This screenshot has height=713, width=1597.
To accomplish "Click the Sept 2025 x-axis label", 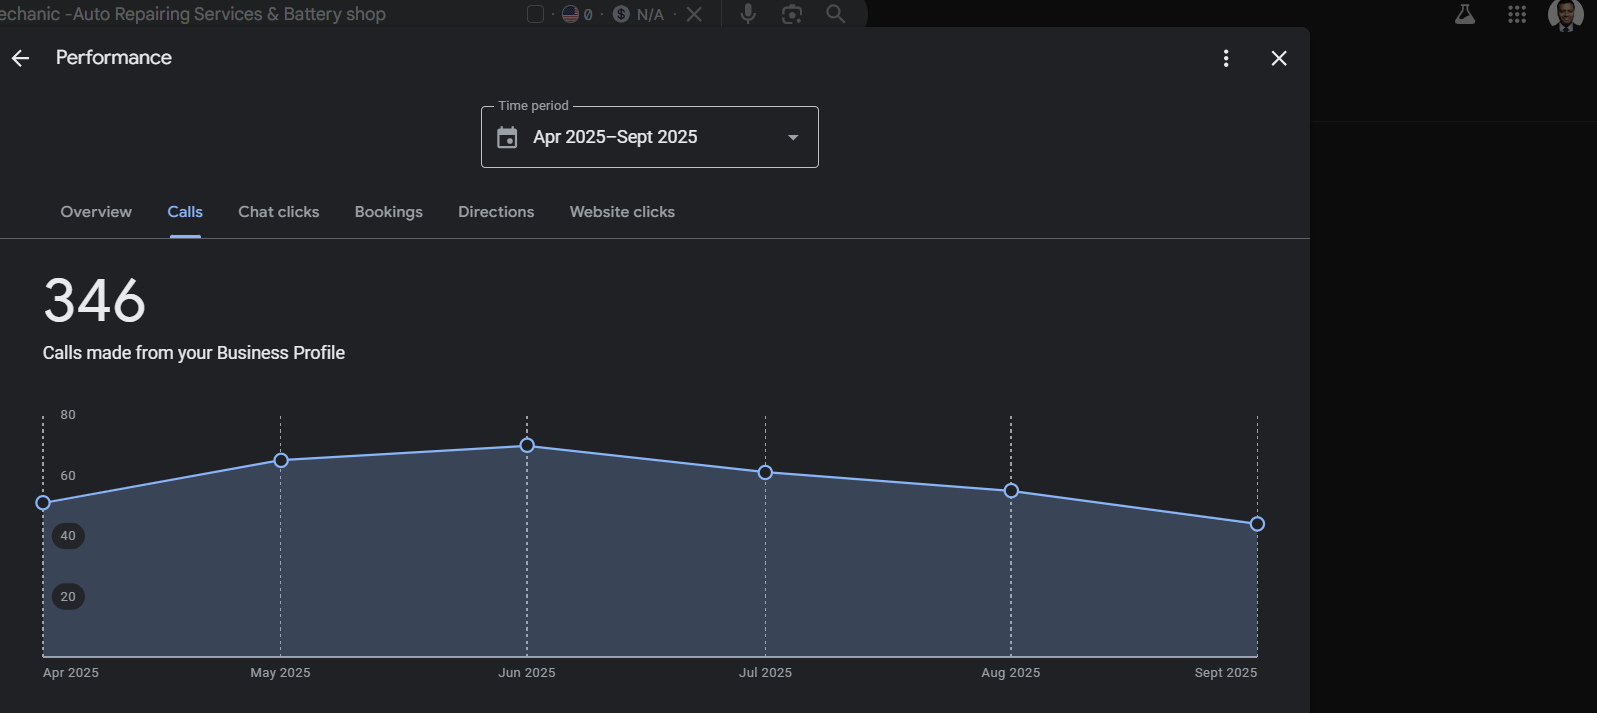I will tap(1226, 673).
